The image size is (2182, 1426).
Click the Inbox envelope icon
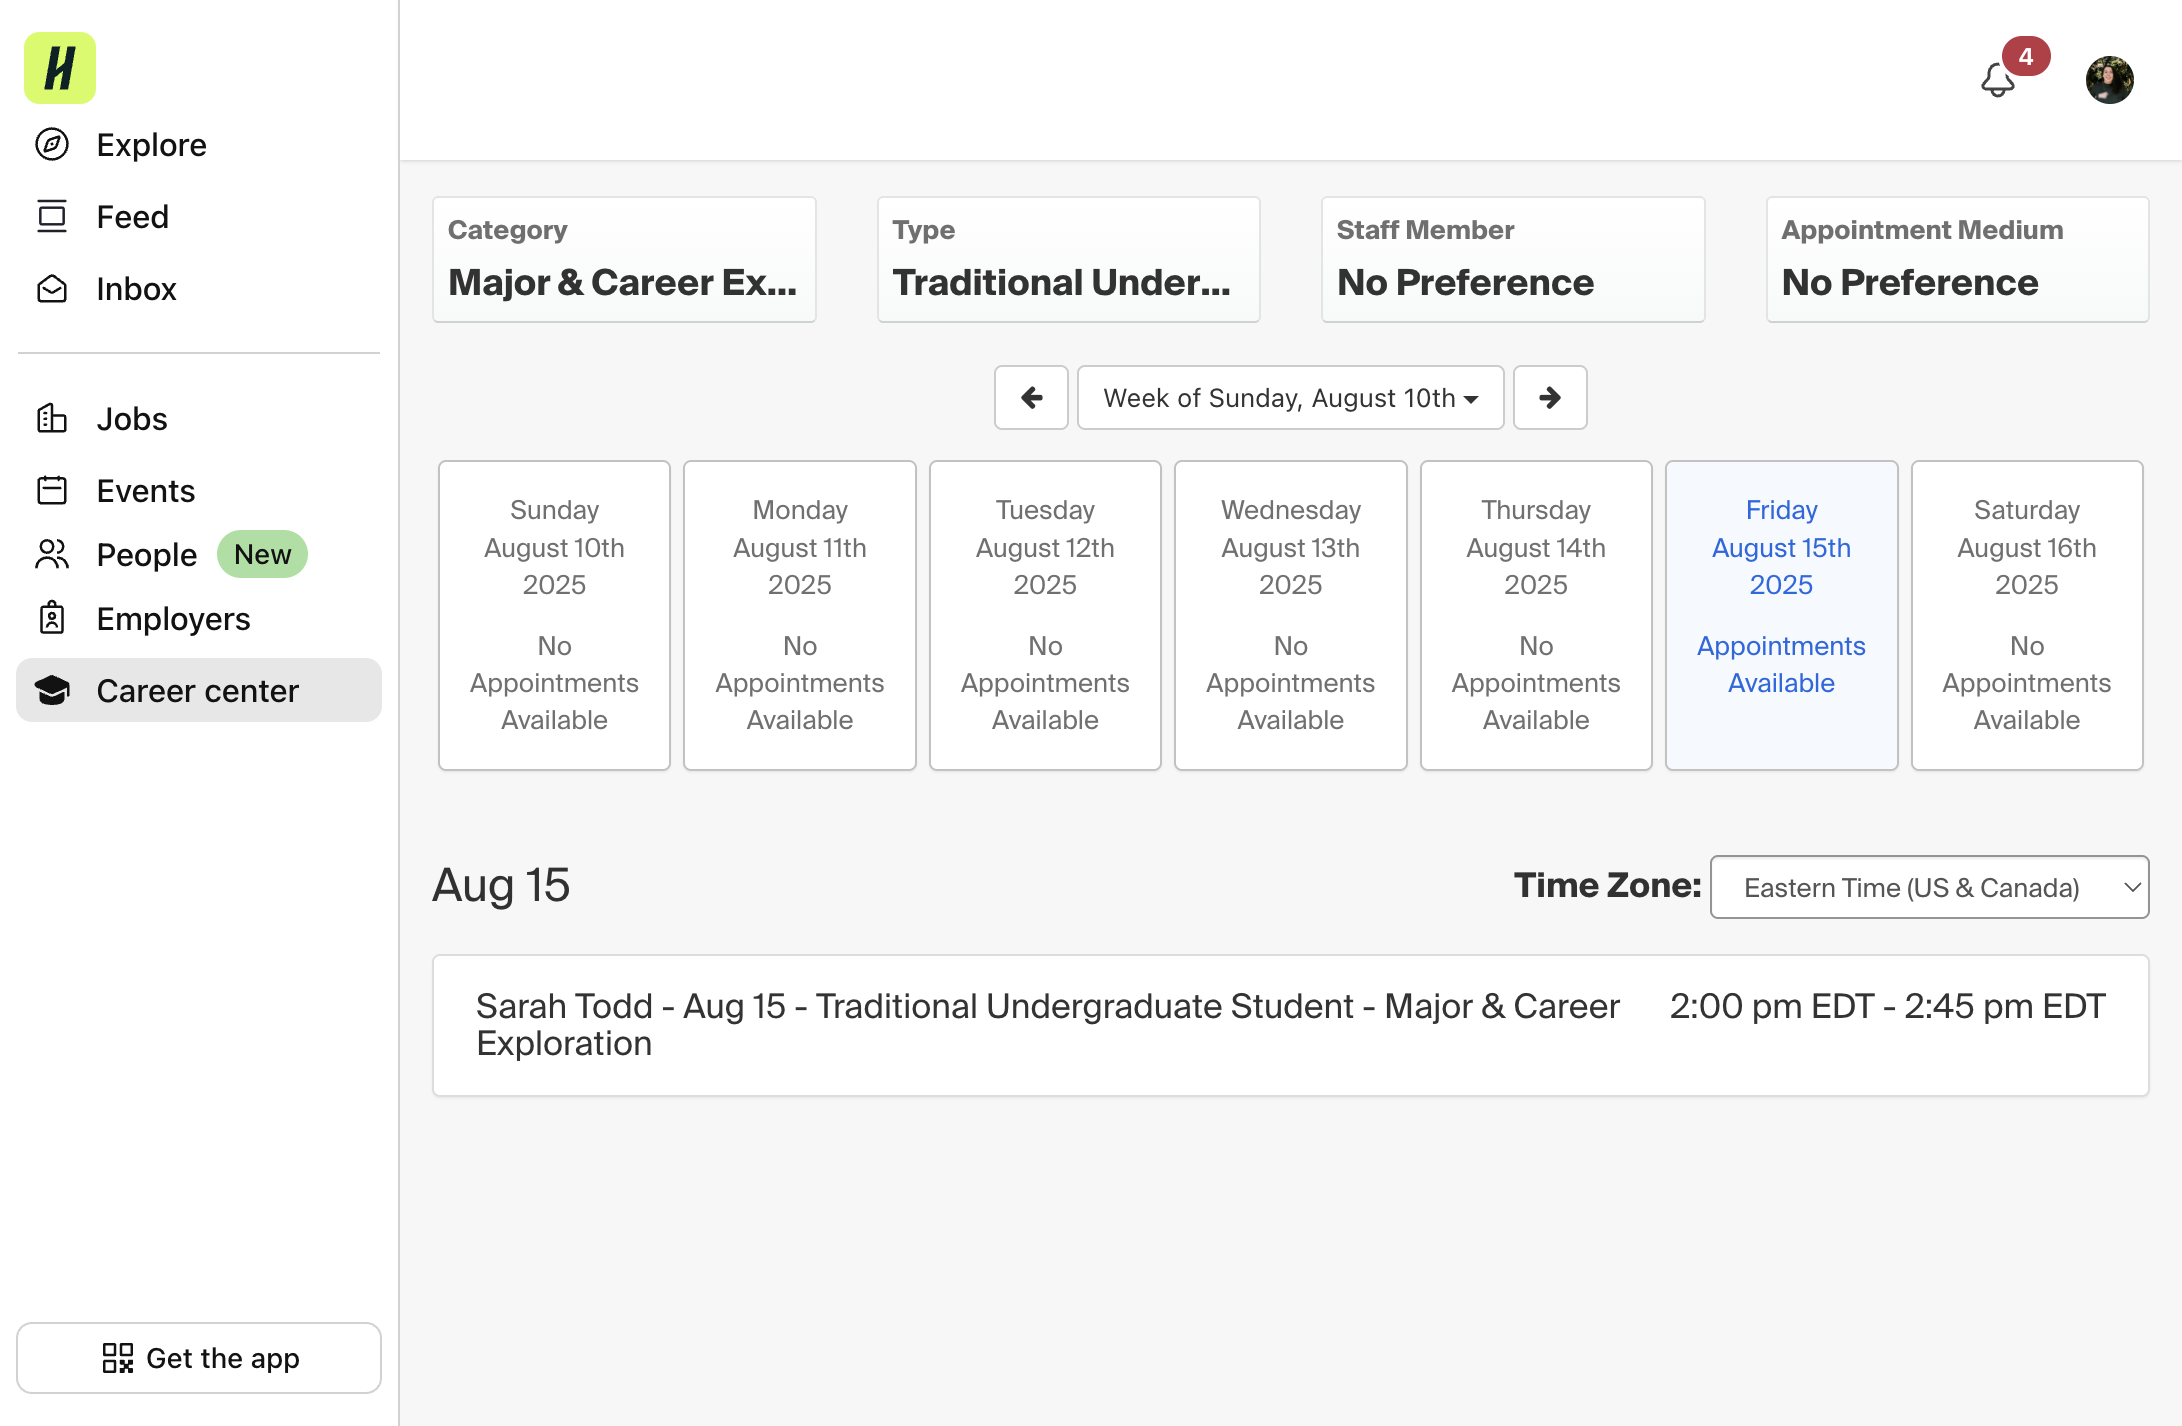[x=52, y=289]
